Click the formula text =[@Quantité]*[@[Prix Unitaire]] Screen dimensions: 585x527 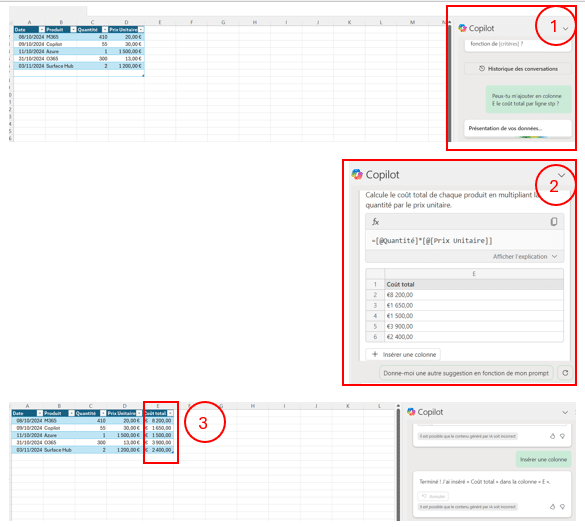click(x=432, y=241)
